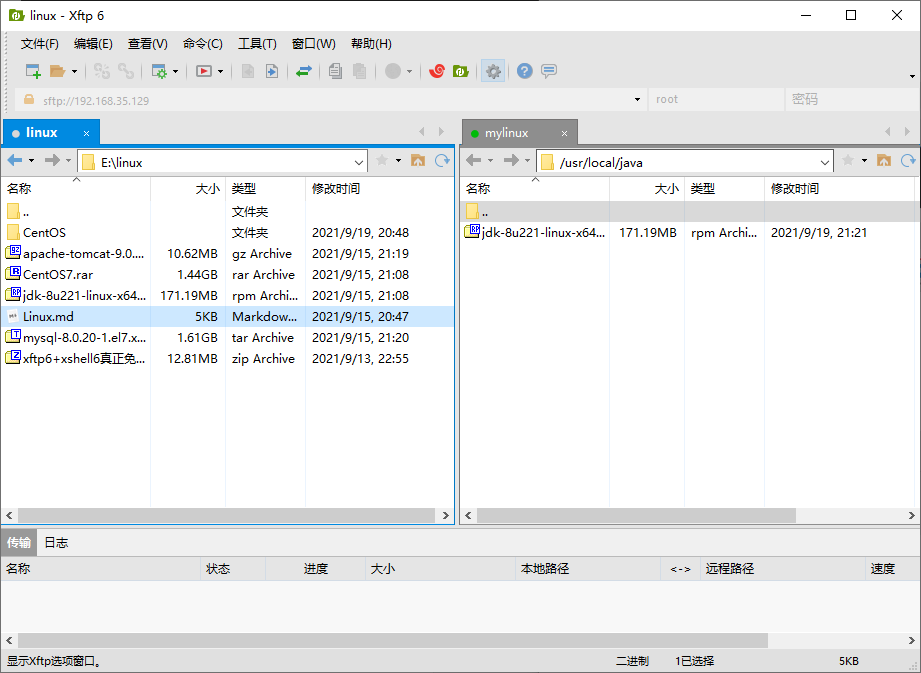Viewport: 921px width, 673px height.
Task: Open the dropdown arrow beside Open session
Action: 75,72
